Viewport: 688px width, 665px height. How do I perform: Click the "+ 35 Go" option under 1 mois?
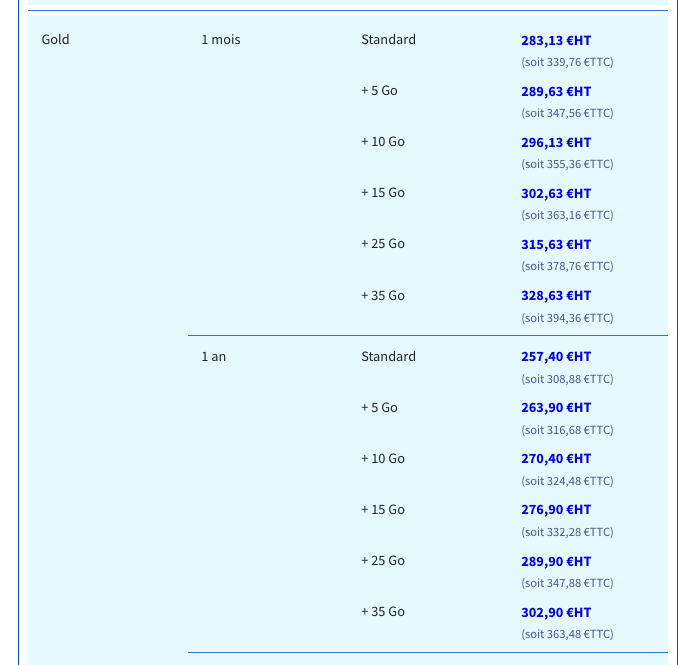[x=382, y=296]
